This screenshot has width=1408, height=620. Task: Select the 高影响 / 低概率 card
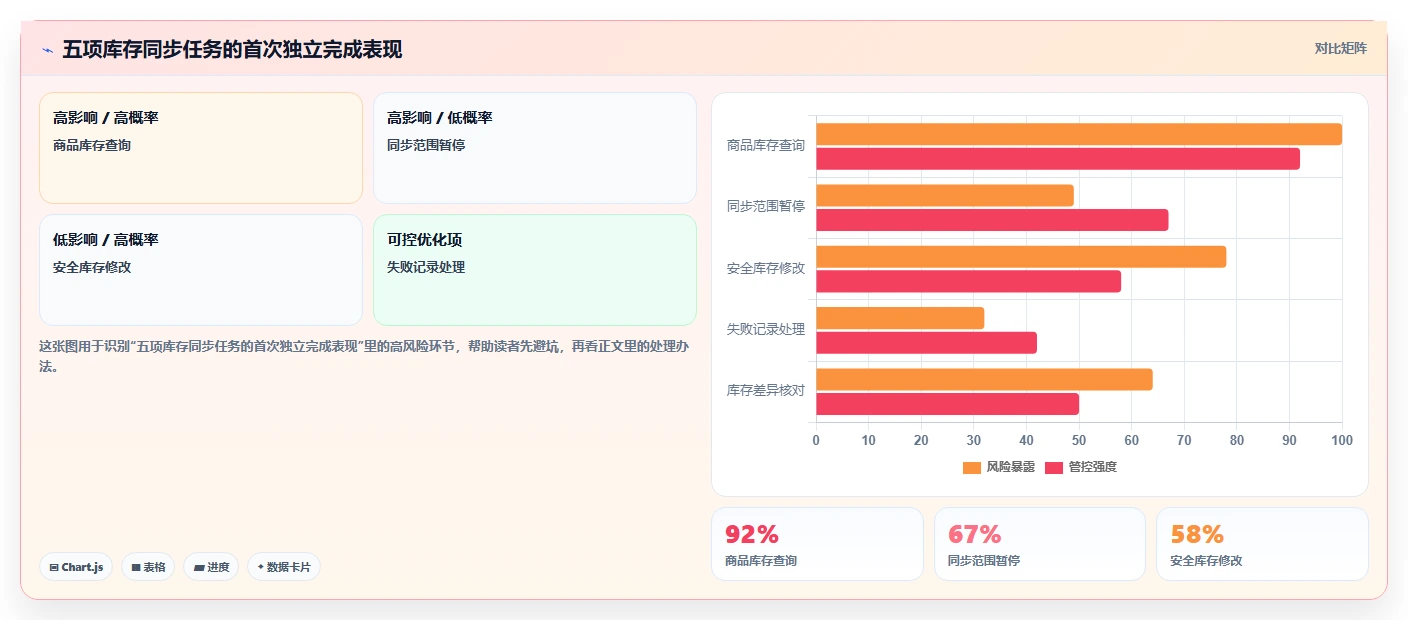(x=535, y=148)
